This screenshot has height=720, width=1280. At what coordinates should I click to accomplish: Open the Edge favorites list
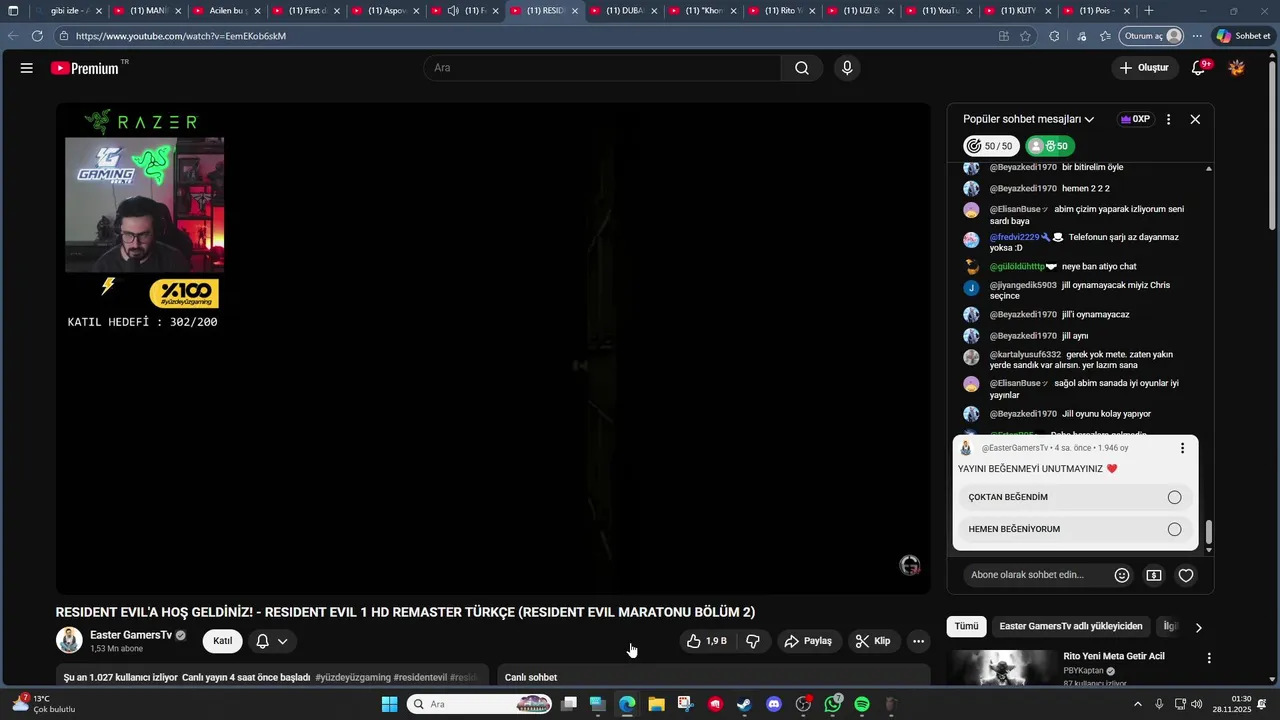[x=1105, y=36]
